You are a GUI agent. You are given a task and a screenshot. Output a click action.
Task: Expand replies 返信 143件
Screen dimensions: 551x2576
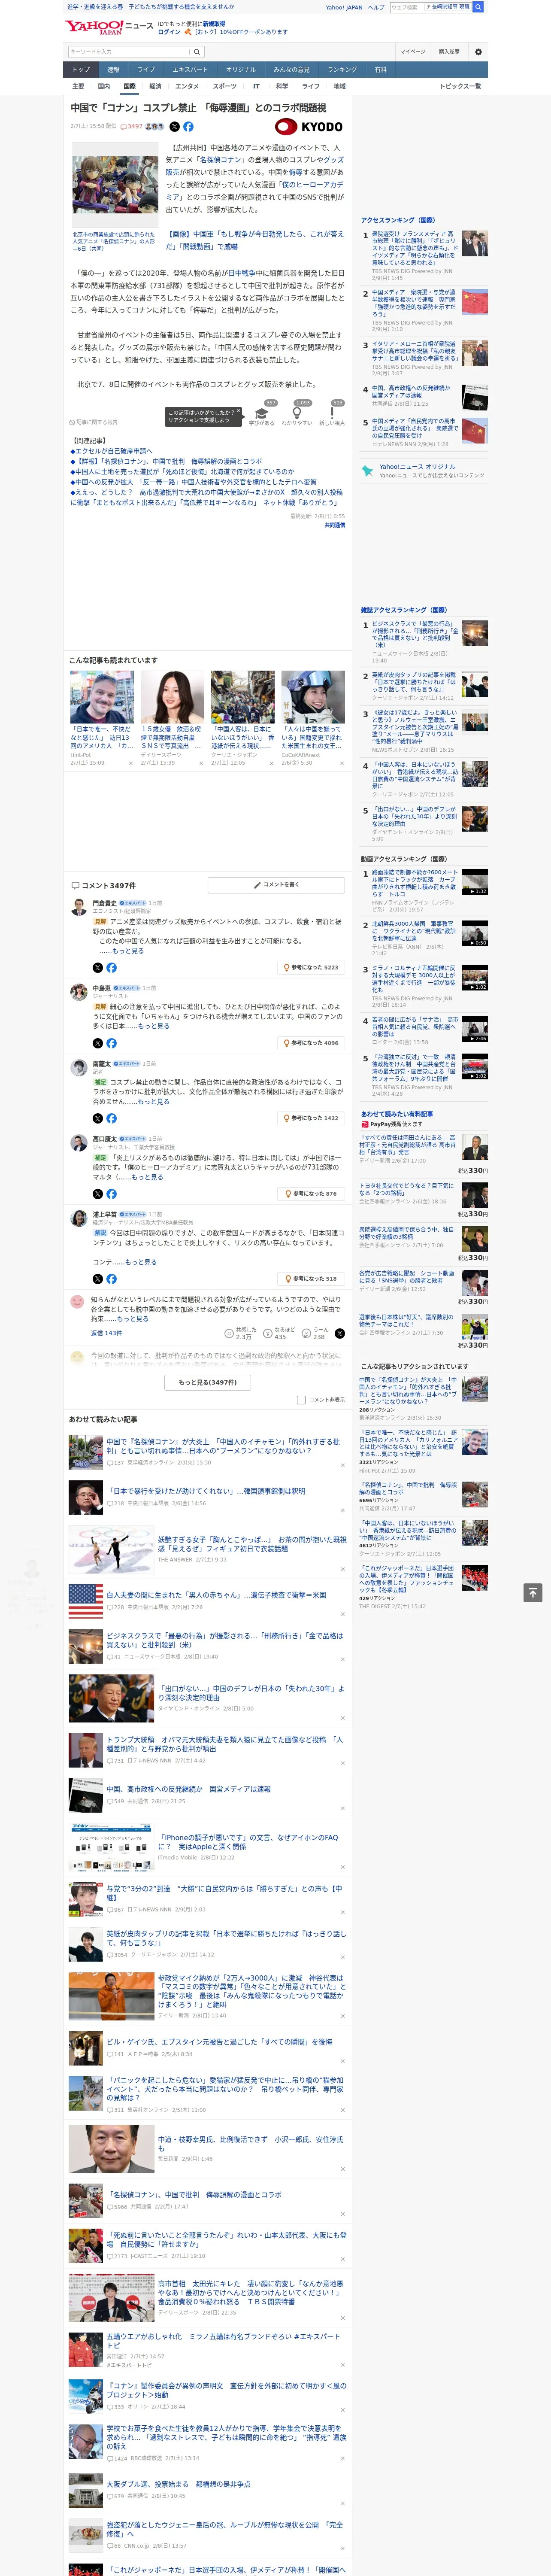click(107, 1333)
